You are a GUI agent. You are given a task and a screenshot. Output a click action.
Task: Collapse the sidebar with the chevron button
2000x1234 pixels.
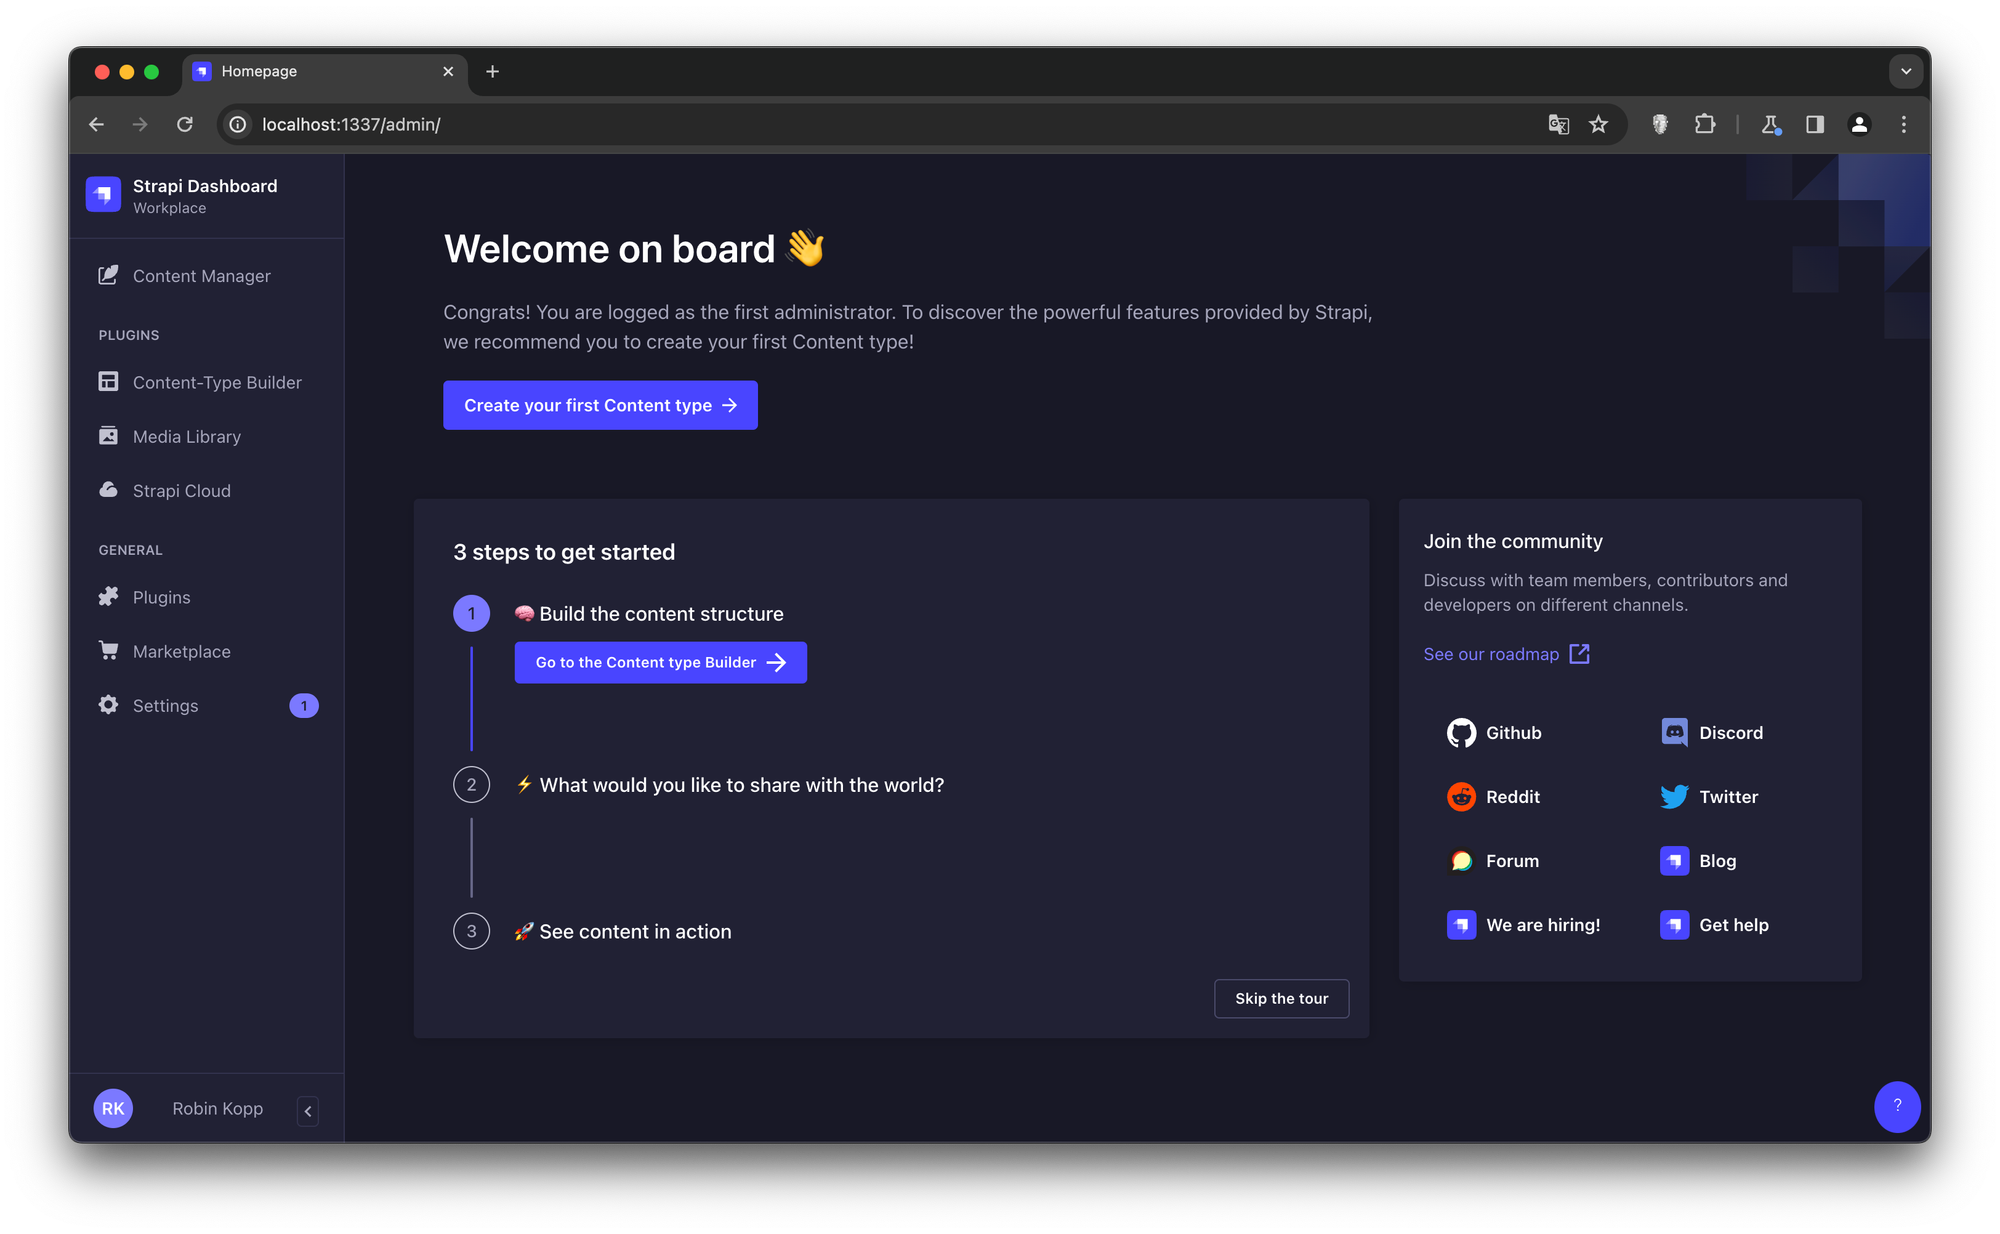tap(308, 1111)
